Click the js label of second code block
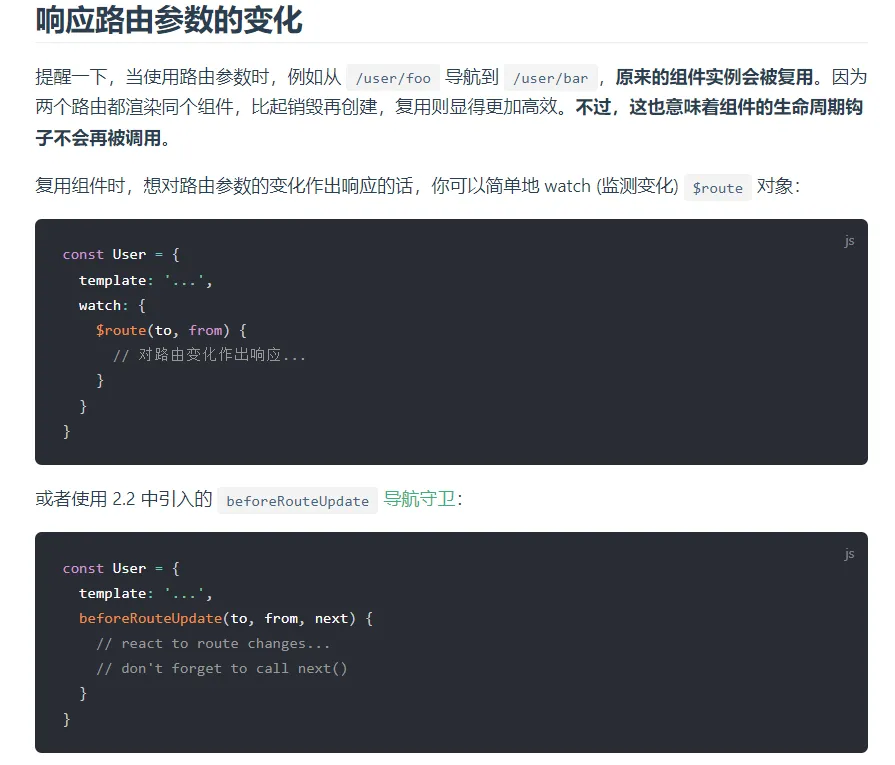This screenshot has height=765, width=895. point(849,553)
